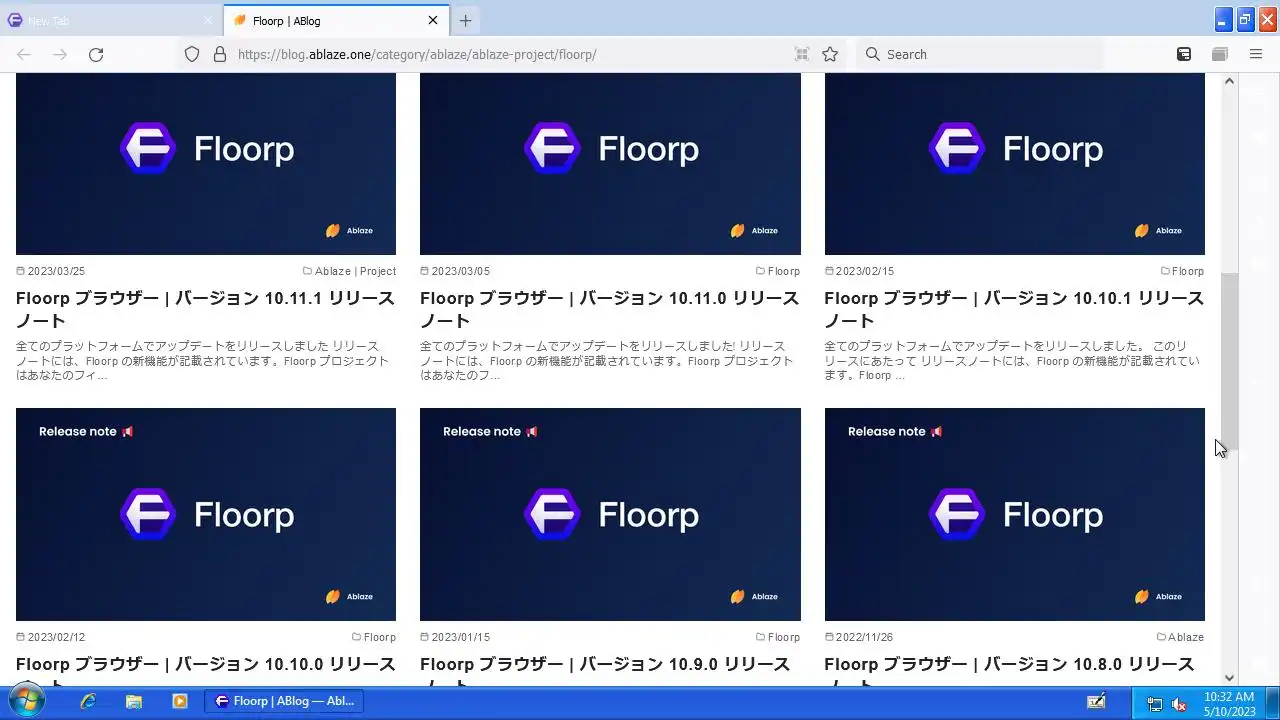Click the 10:32 AM taskbar clock

[1229, 703]
